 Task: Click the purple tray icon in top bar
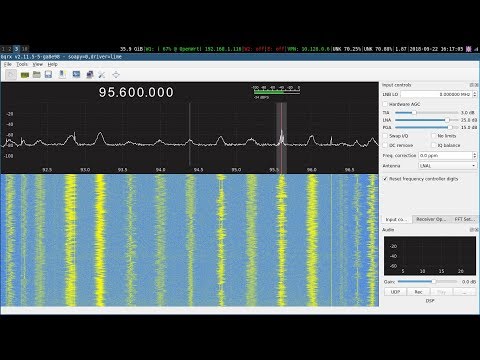coord(468,49)
